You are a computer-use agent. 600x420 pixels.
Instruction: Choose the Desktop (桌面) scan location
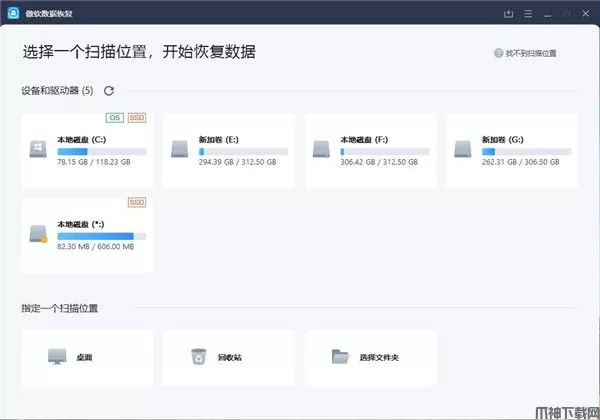88,358
